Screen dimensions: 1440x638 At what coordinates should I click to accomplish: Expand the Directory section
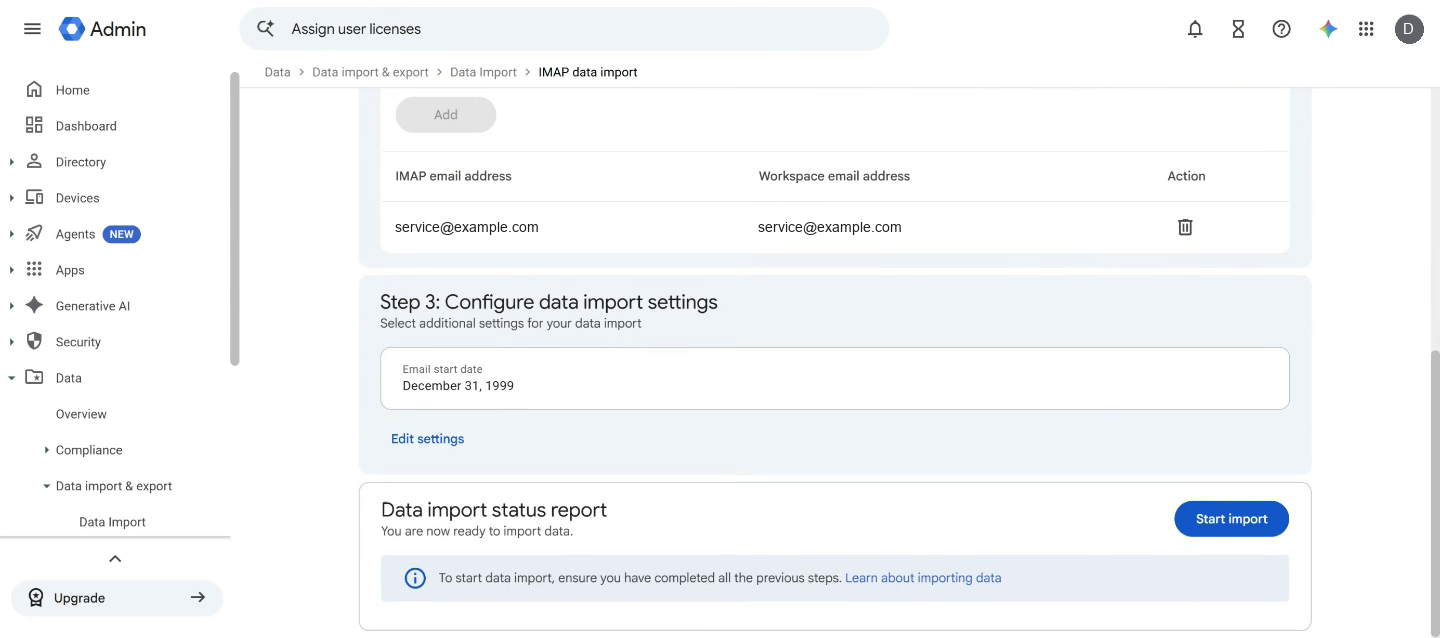[x=11, y=162]
